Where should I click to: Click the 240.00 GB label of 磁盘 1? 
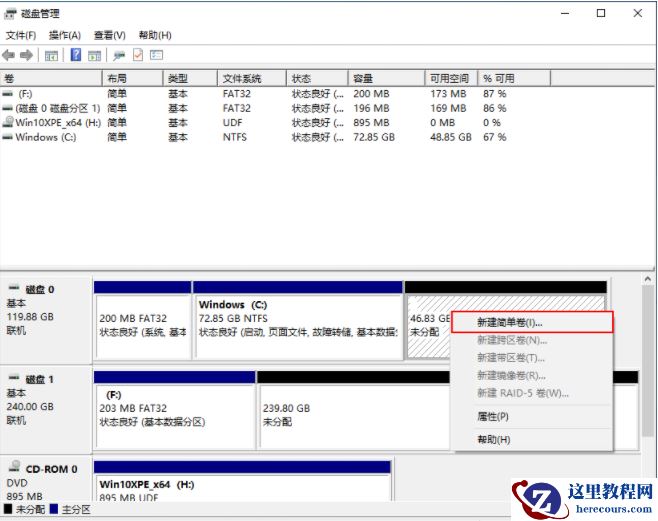click(30, 406)
